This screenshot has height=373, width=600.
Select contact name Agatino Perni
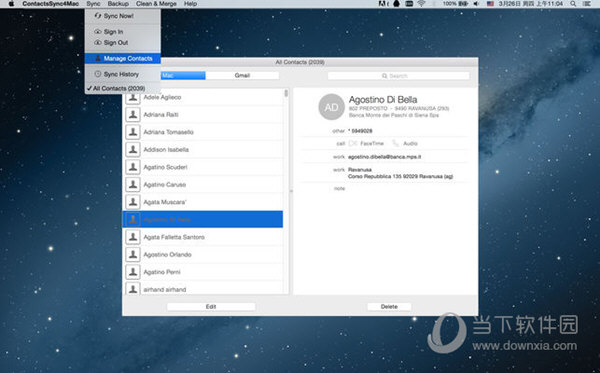[x=162, y=272]
